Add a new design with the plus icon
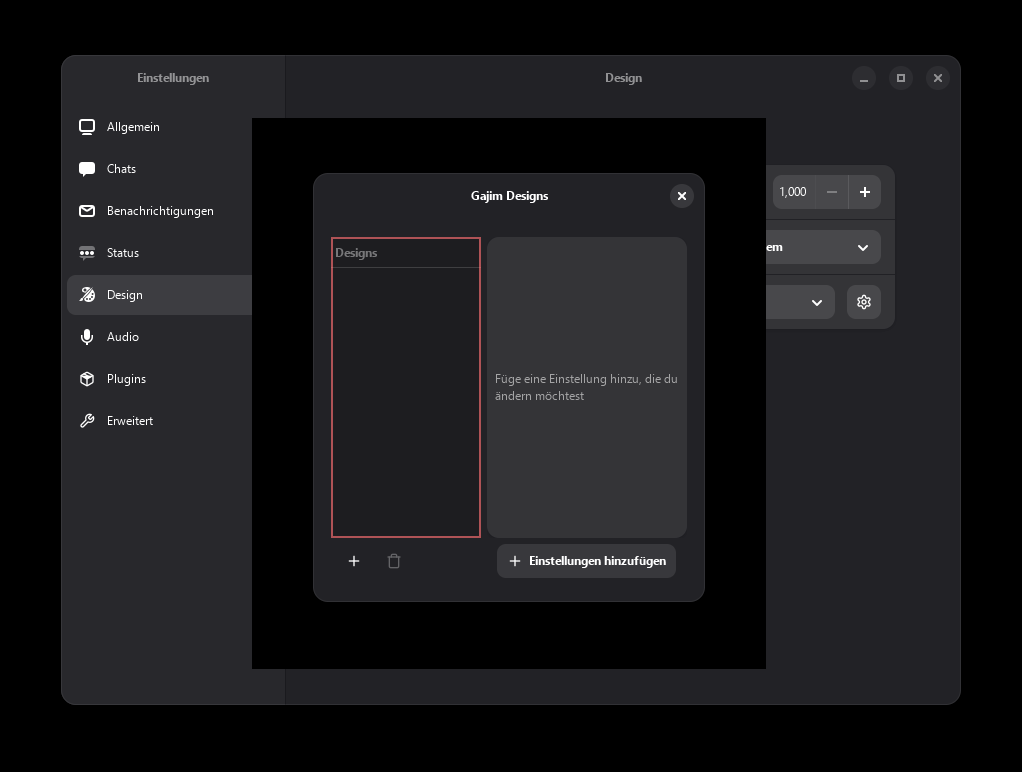Image resolution: width=1022 pixels, height=772 pixels. (x=353, y=561)
